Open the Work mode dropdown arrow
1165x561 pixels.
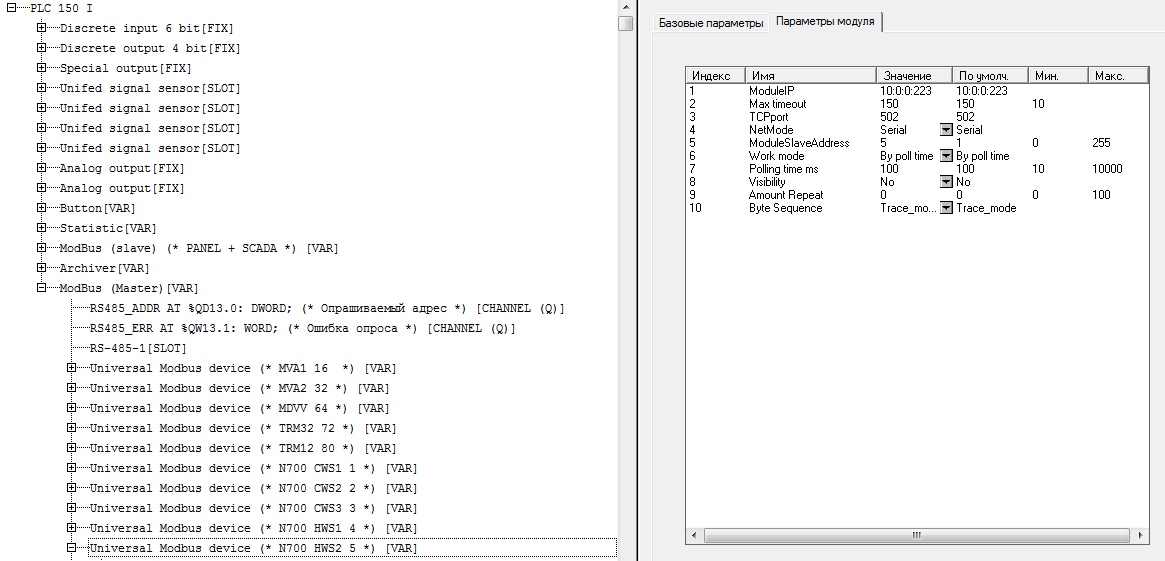coord(946,156)
